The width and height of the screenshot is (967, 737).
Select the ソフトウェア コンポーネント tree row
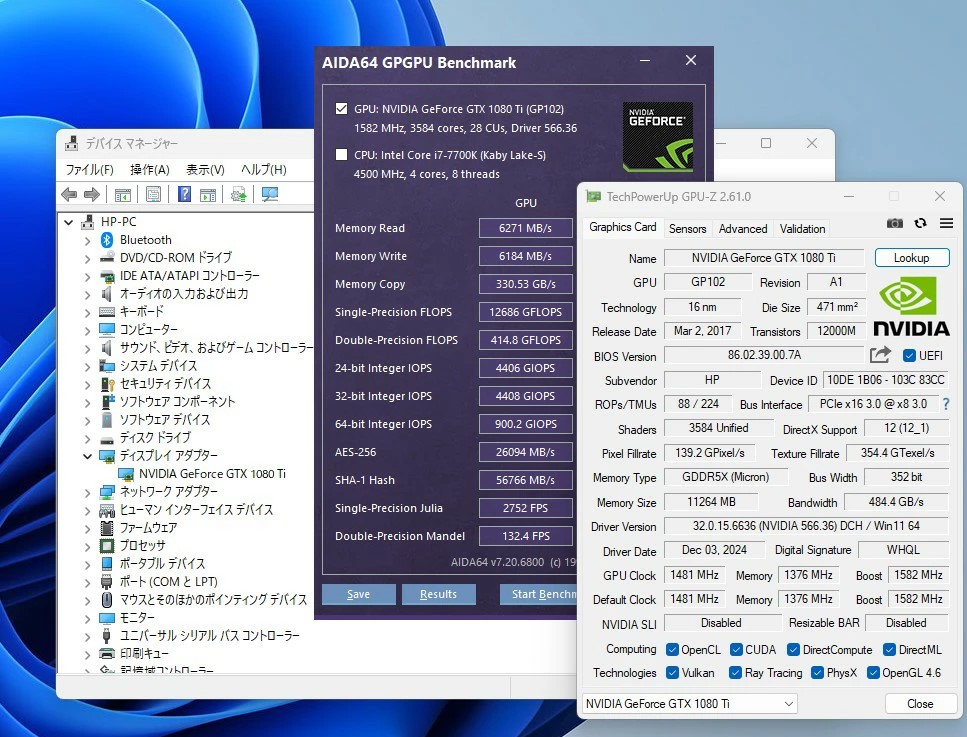pos(177,402)
